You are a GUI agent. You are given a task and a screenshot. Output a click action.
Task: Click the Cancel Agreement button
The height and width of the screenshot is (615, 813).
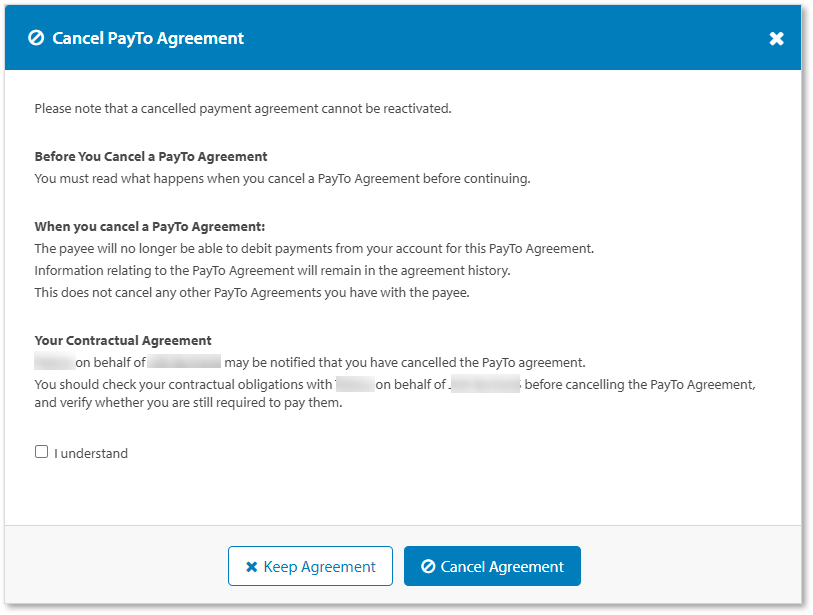pos(492,566)
